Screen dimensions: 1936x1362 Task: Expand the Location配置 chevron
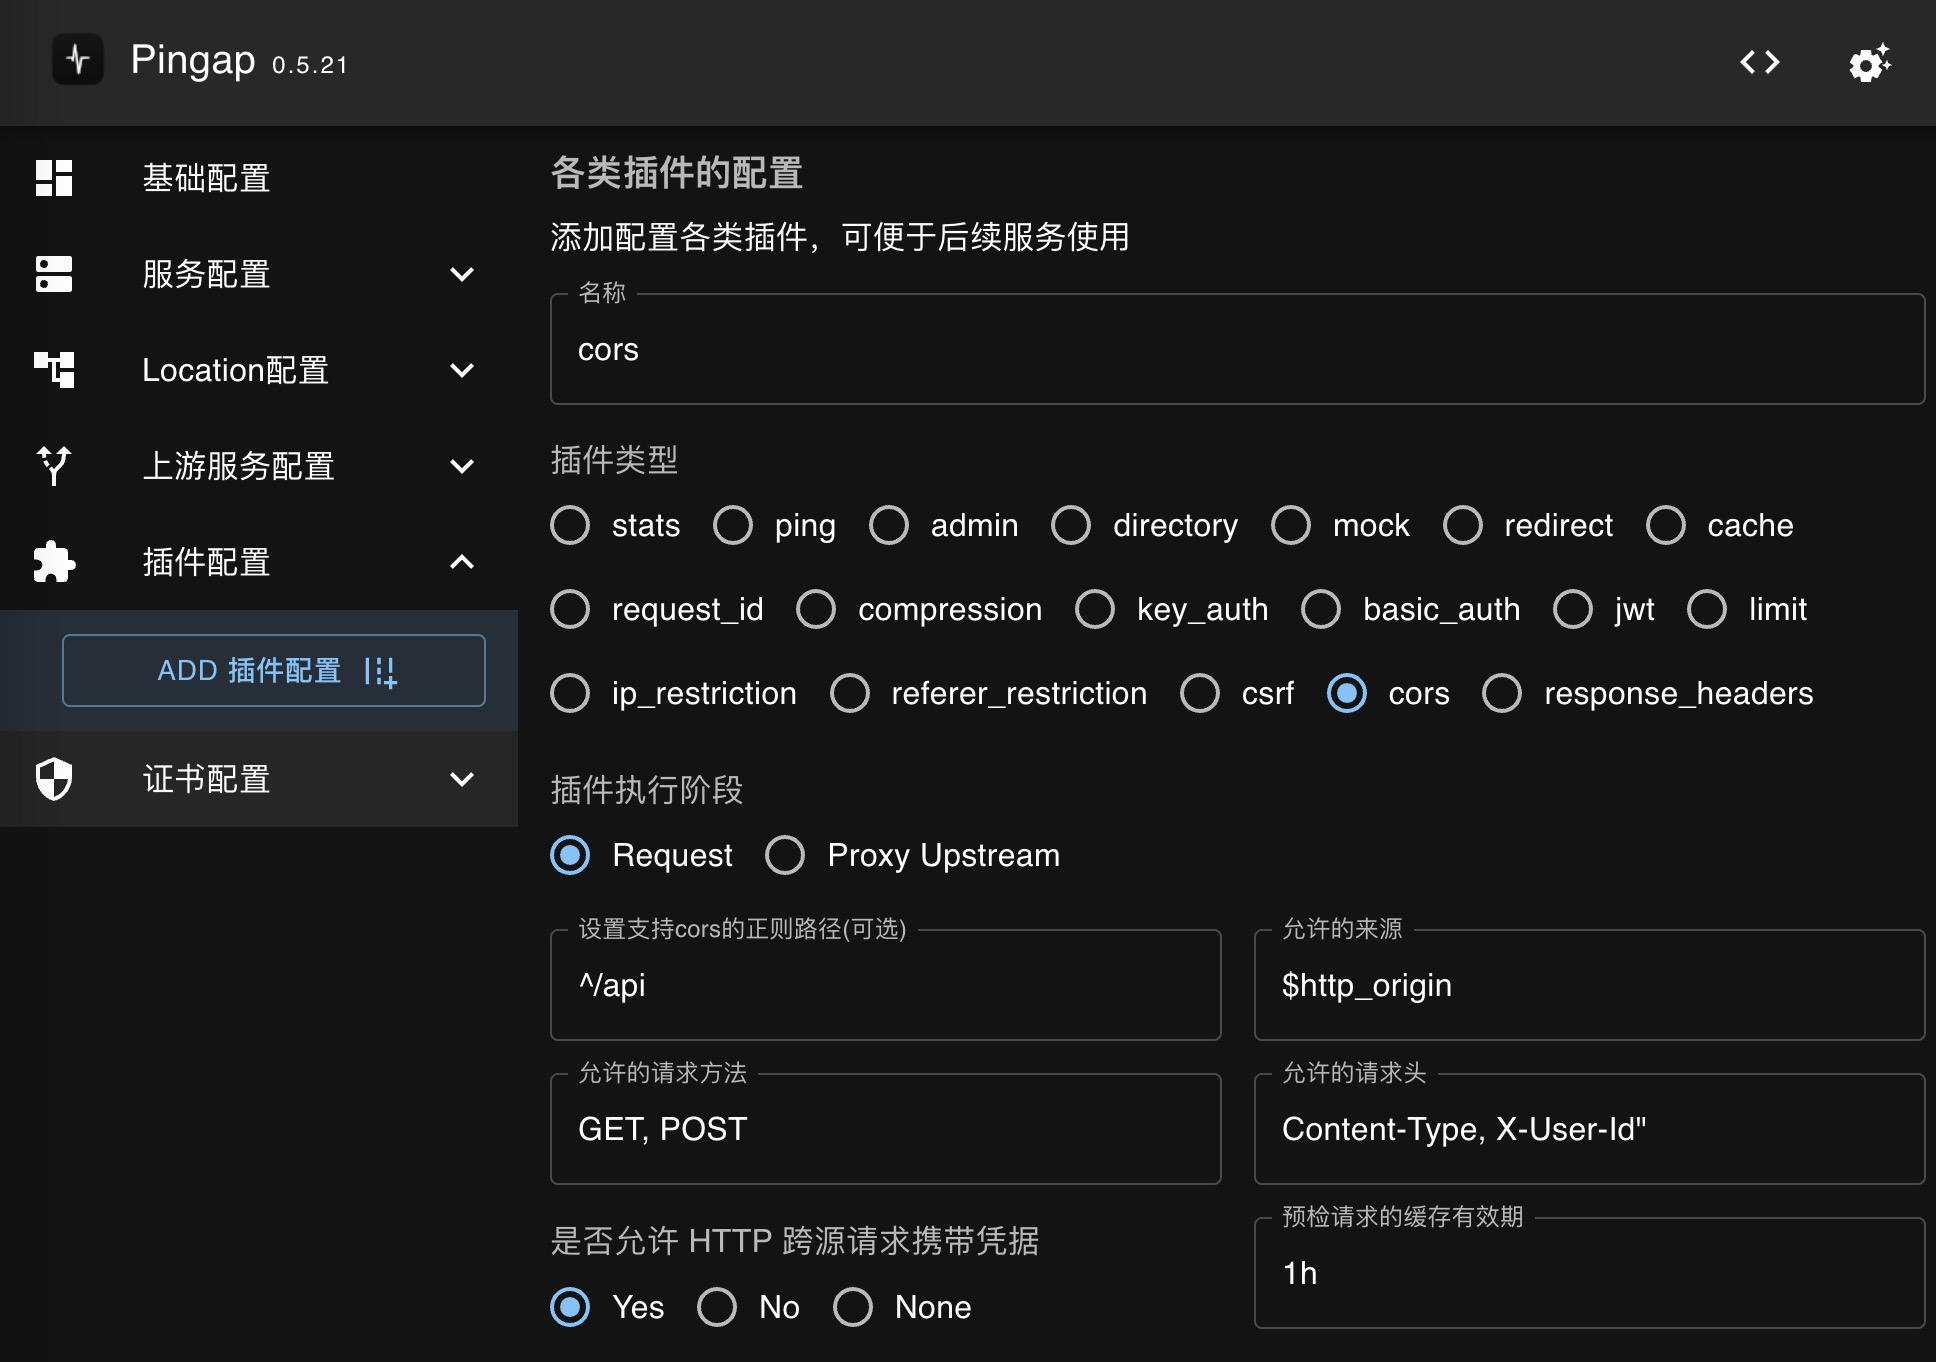click(462, 370)
